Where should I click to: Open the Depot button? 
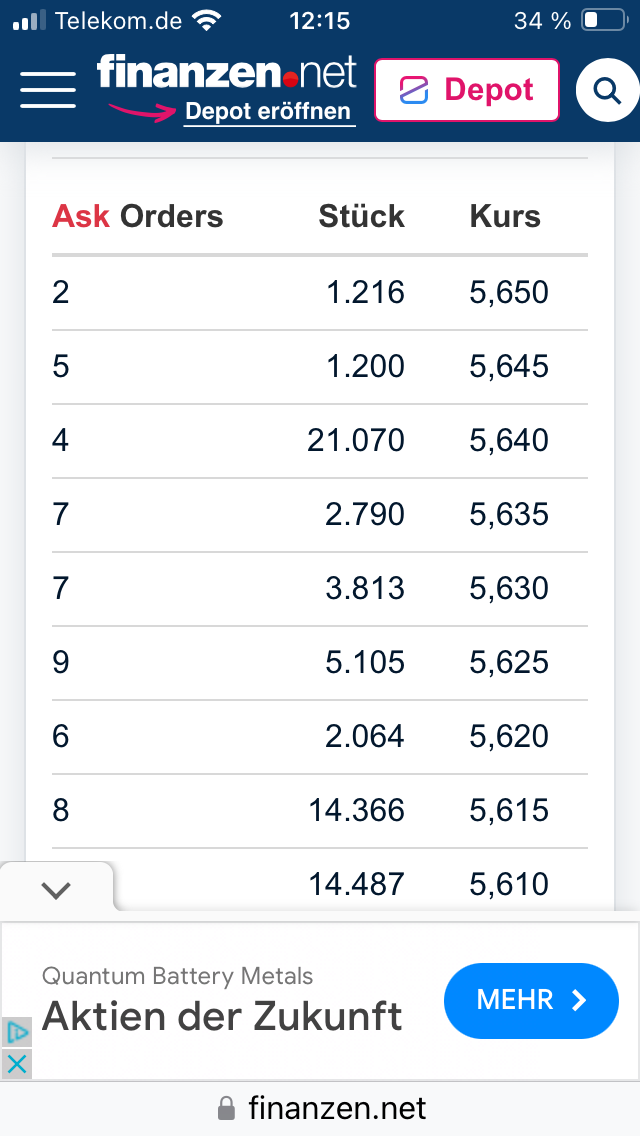coord(466,90)
